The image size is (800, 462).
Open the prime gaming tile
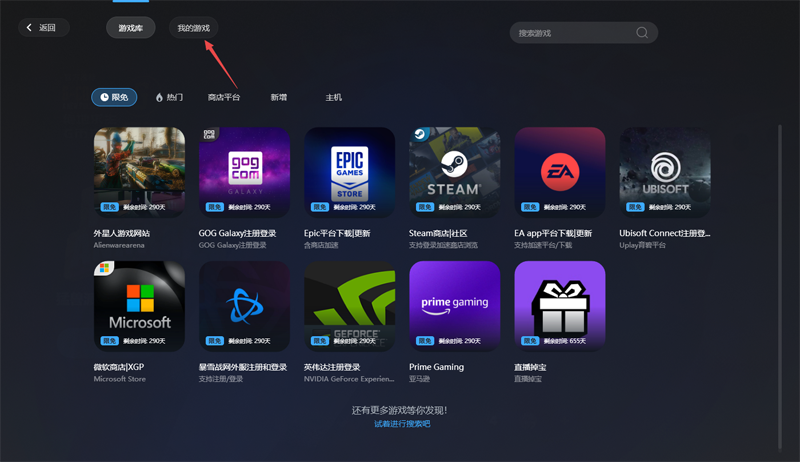click(455, 306)
